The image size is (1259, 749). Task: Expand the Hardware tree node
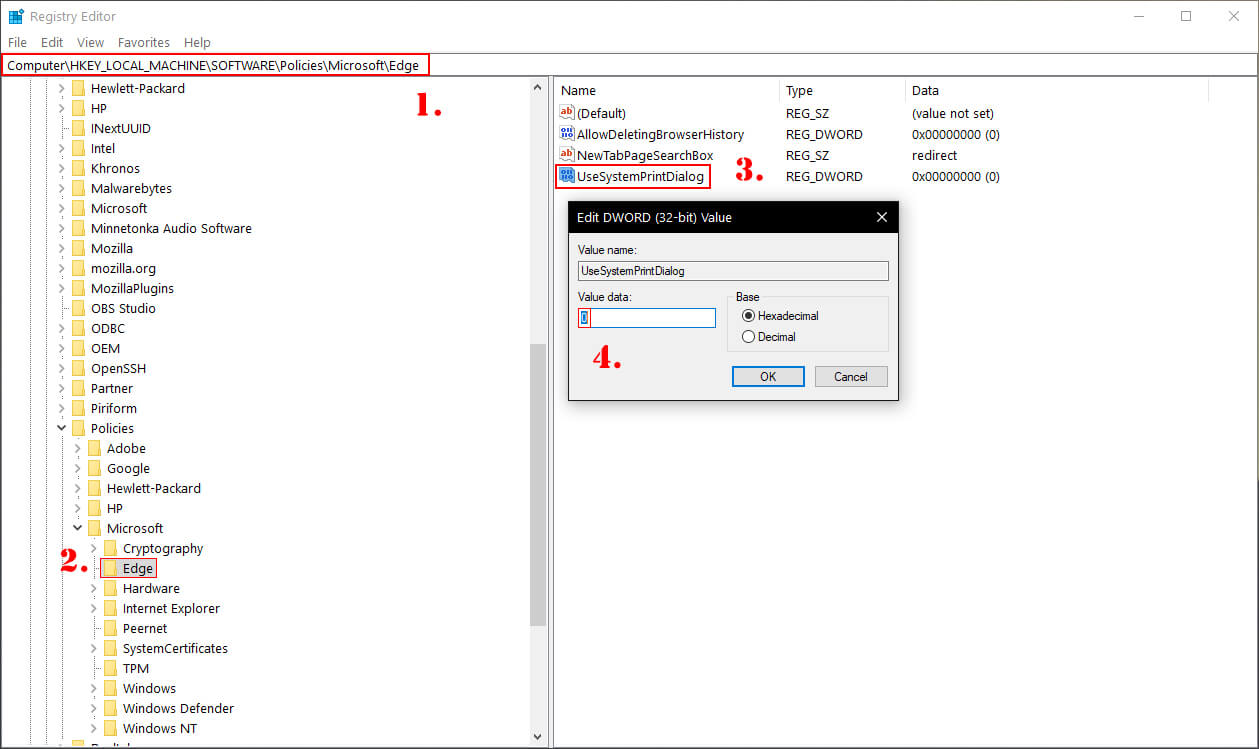[x=93, y=588]
